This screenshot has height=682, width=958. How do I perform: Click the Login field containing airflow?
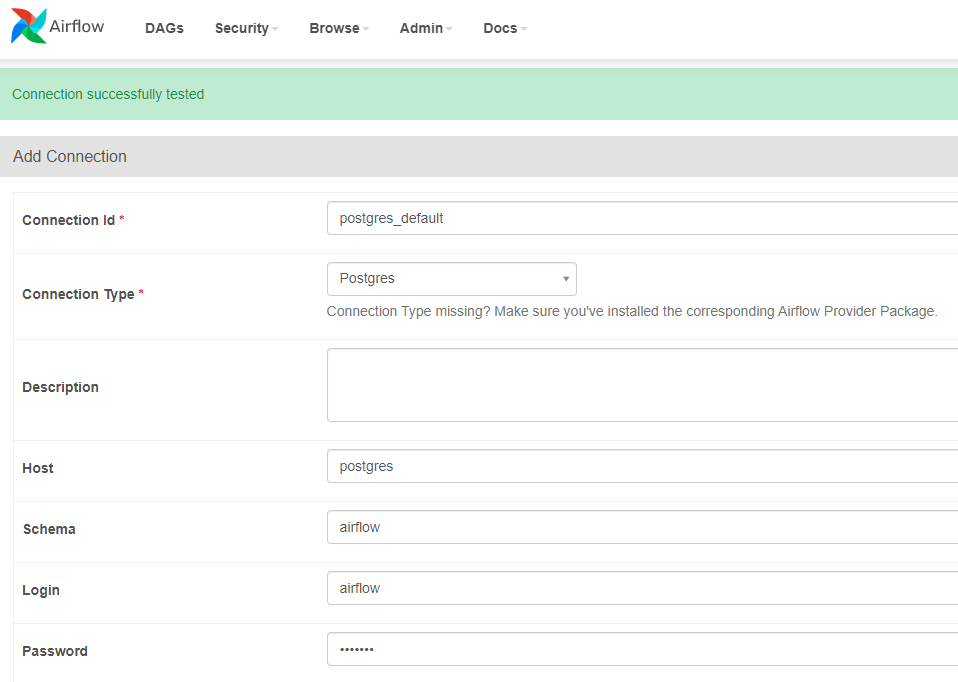(x=643, y=588)
